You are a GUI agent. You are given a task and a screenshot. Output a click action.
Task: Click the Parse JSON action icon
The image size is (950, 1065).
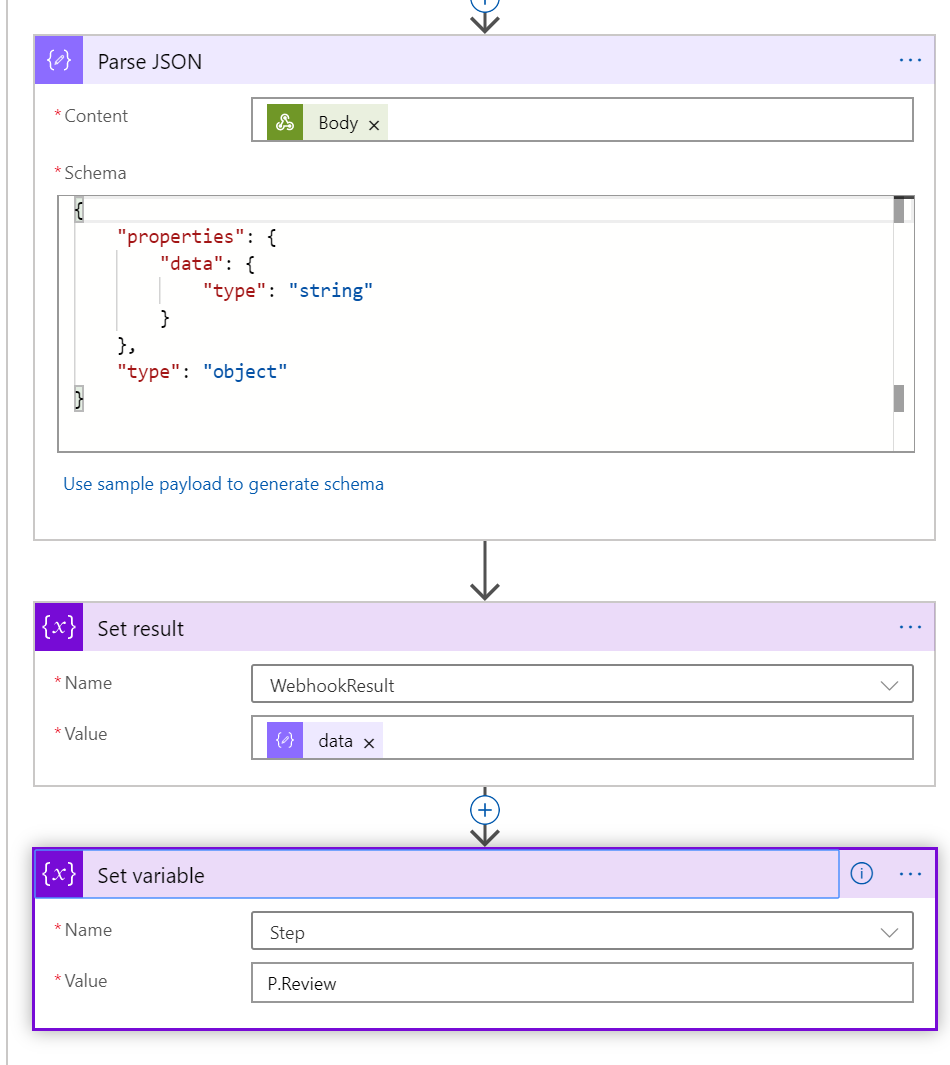tap(58, 60)
